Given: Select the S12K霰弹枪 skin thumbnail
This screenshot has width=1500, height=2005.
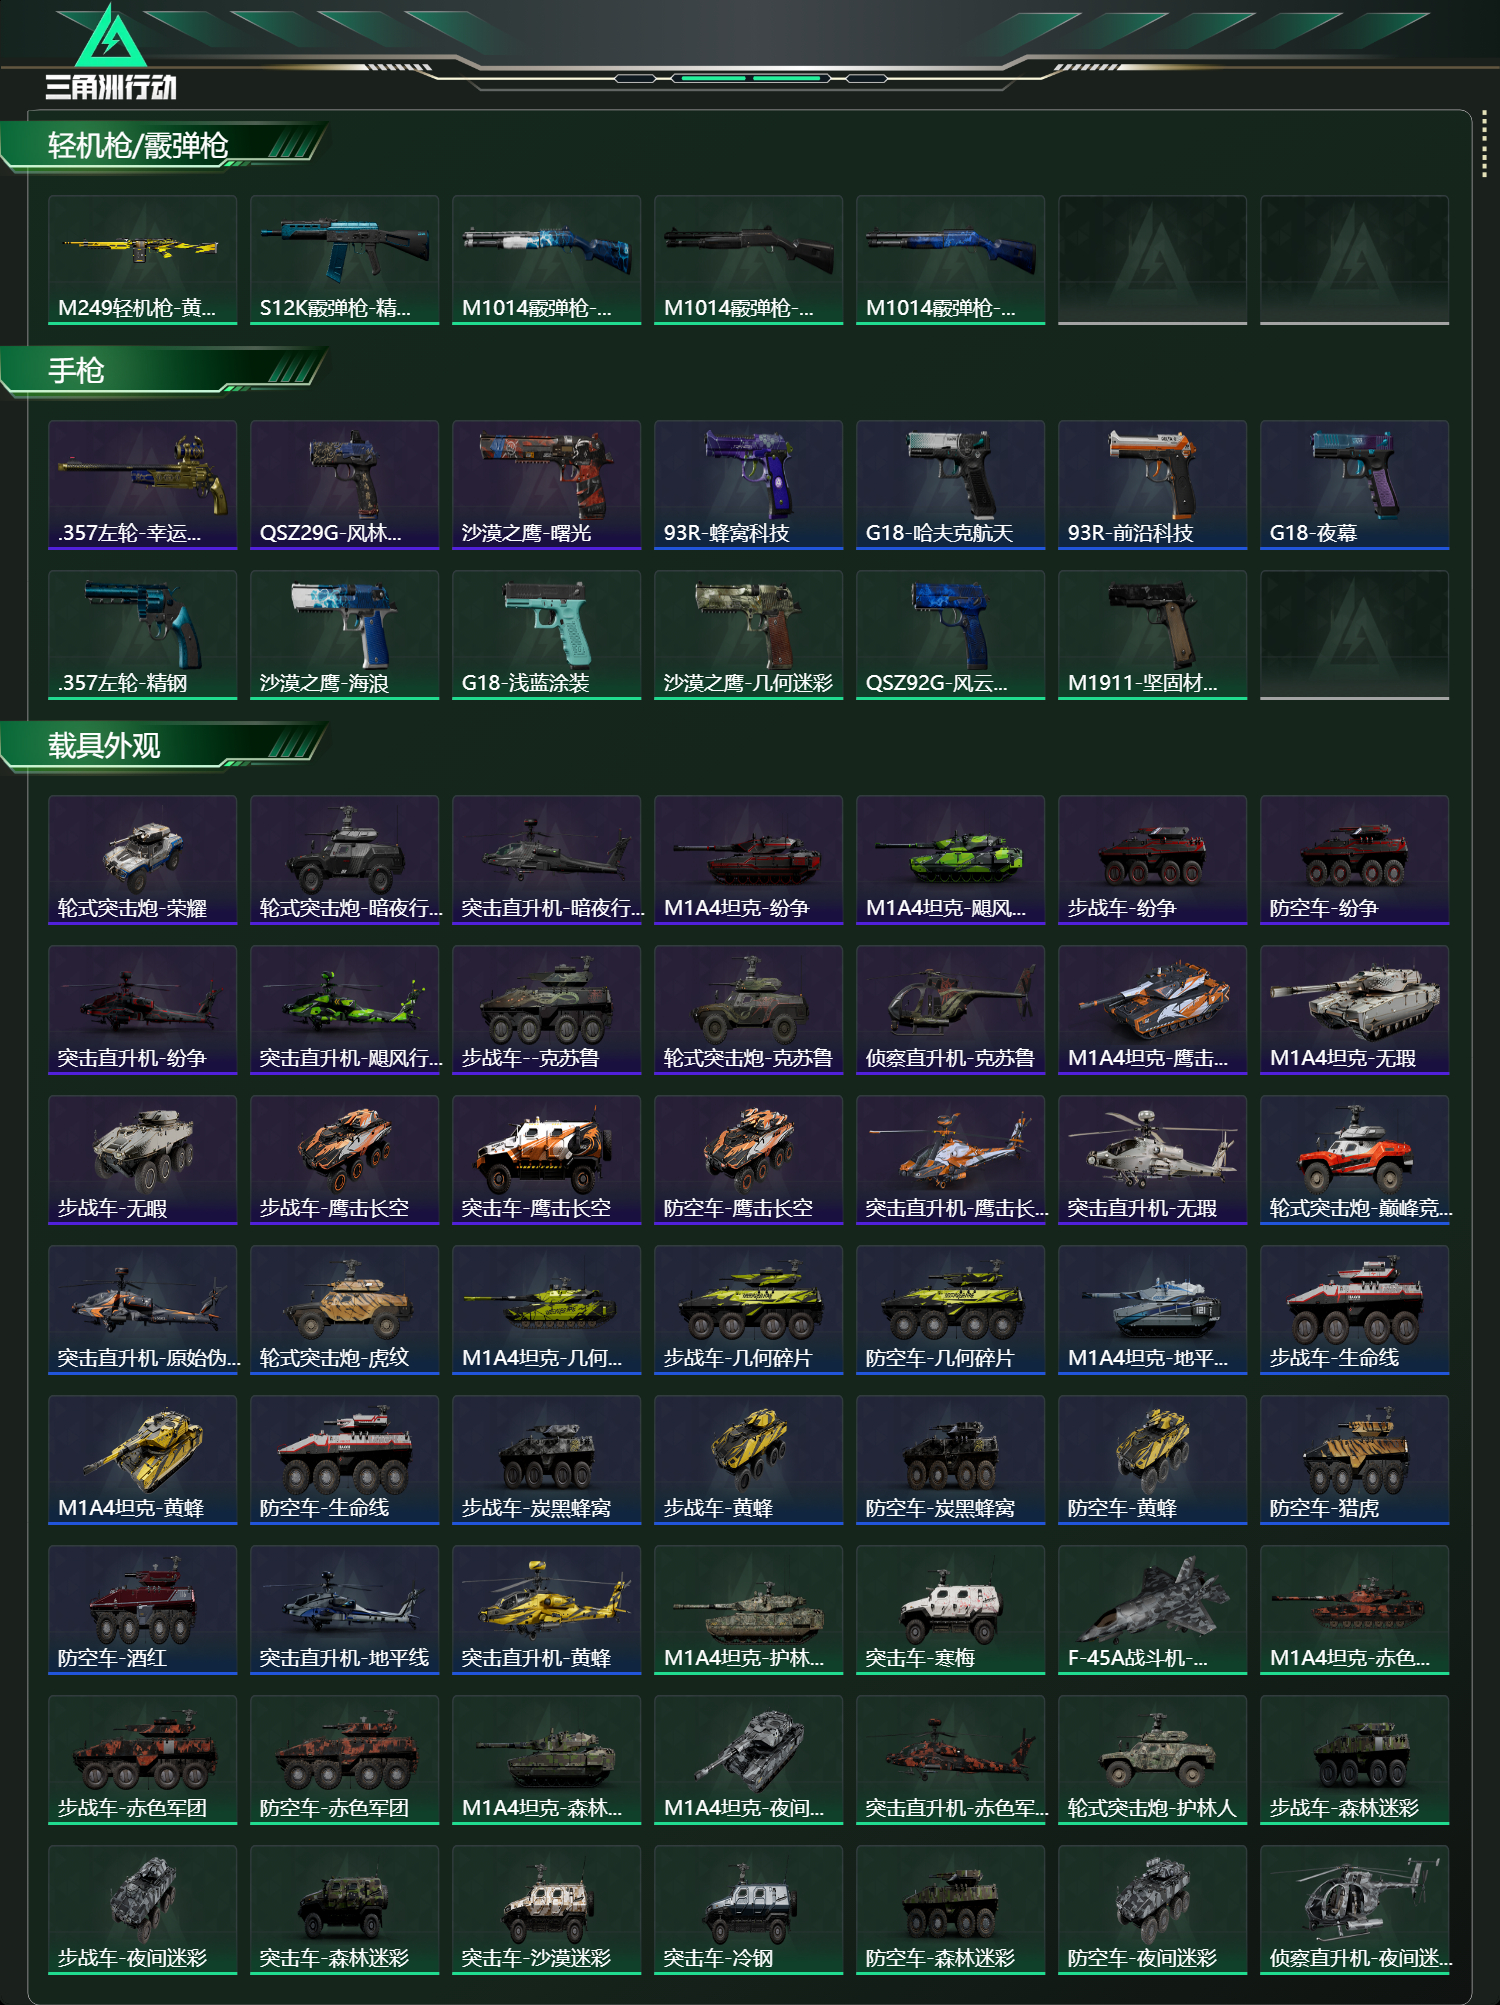Looking at the screenshot, I should [x=344, y=260].
